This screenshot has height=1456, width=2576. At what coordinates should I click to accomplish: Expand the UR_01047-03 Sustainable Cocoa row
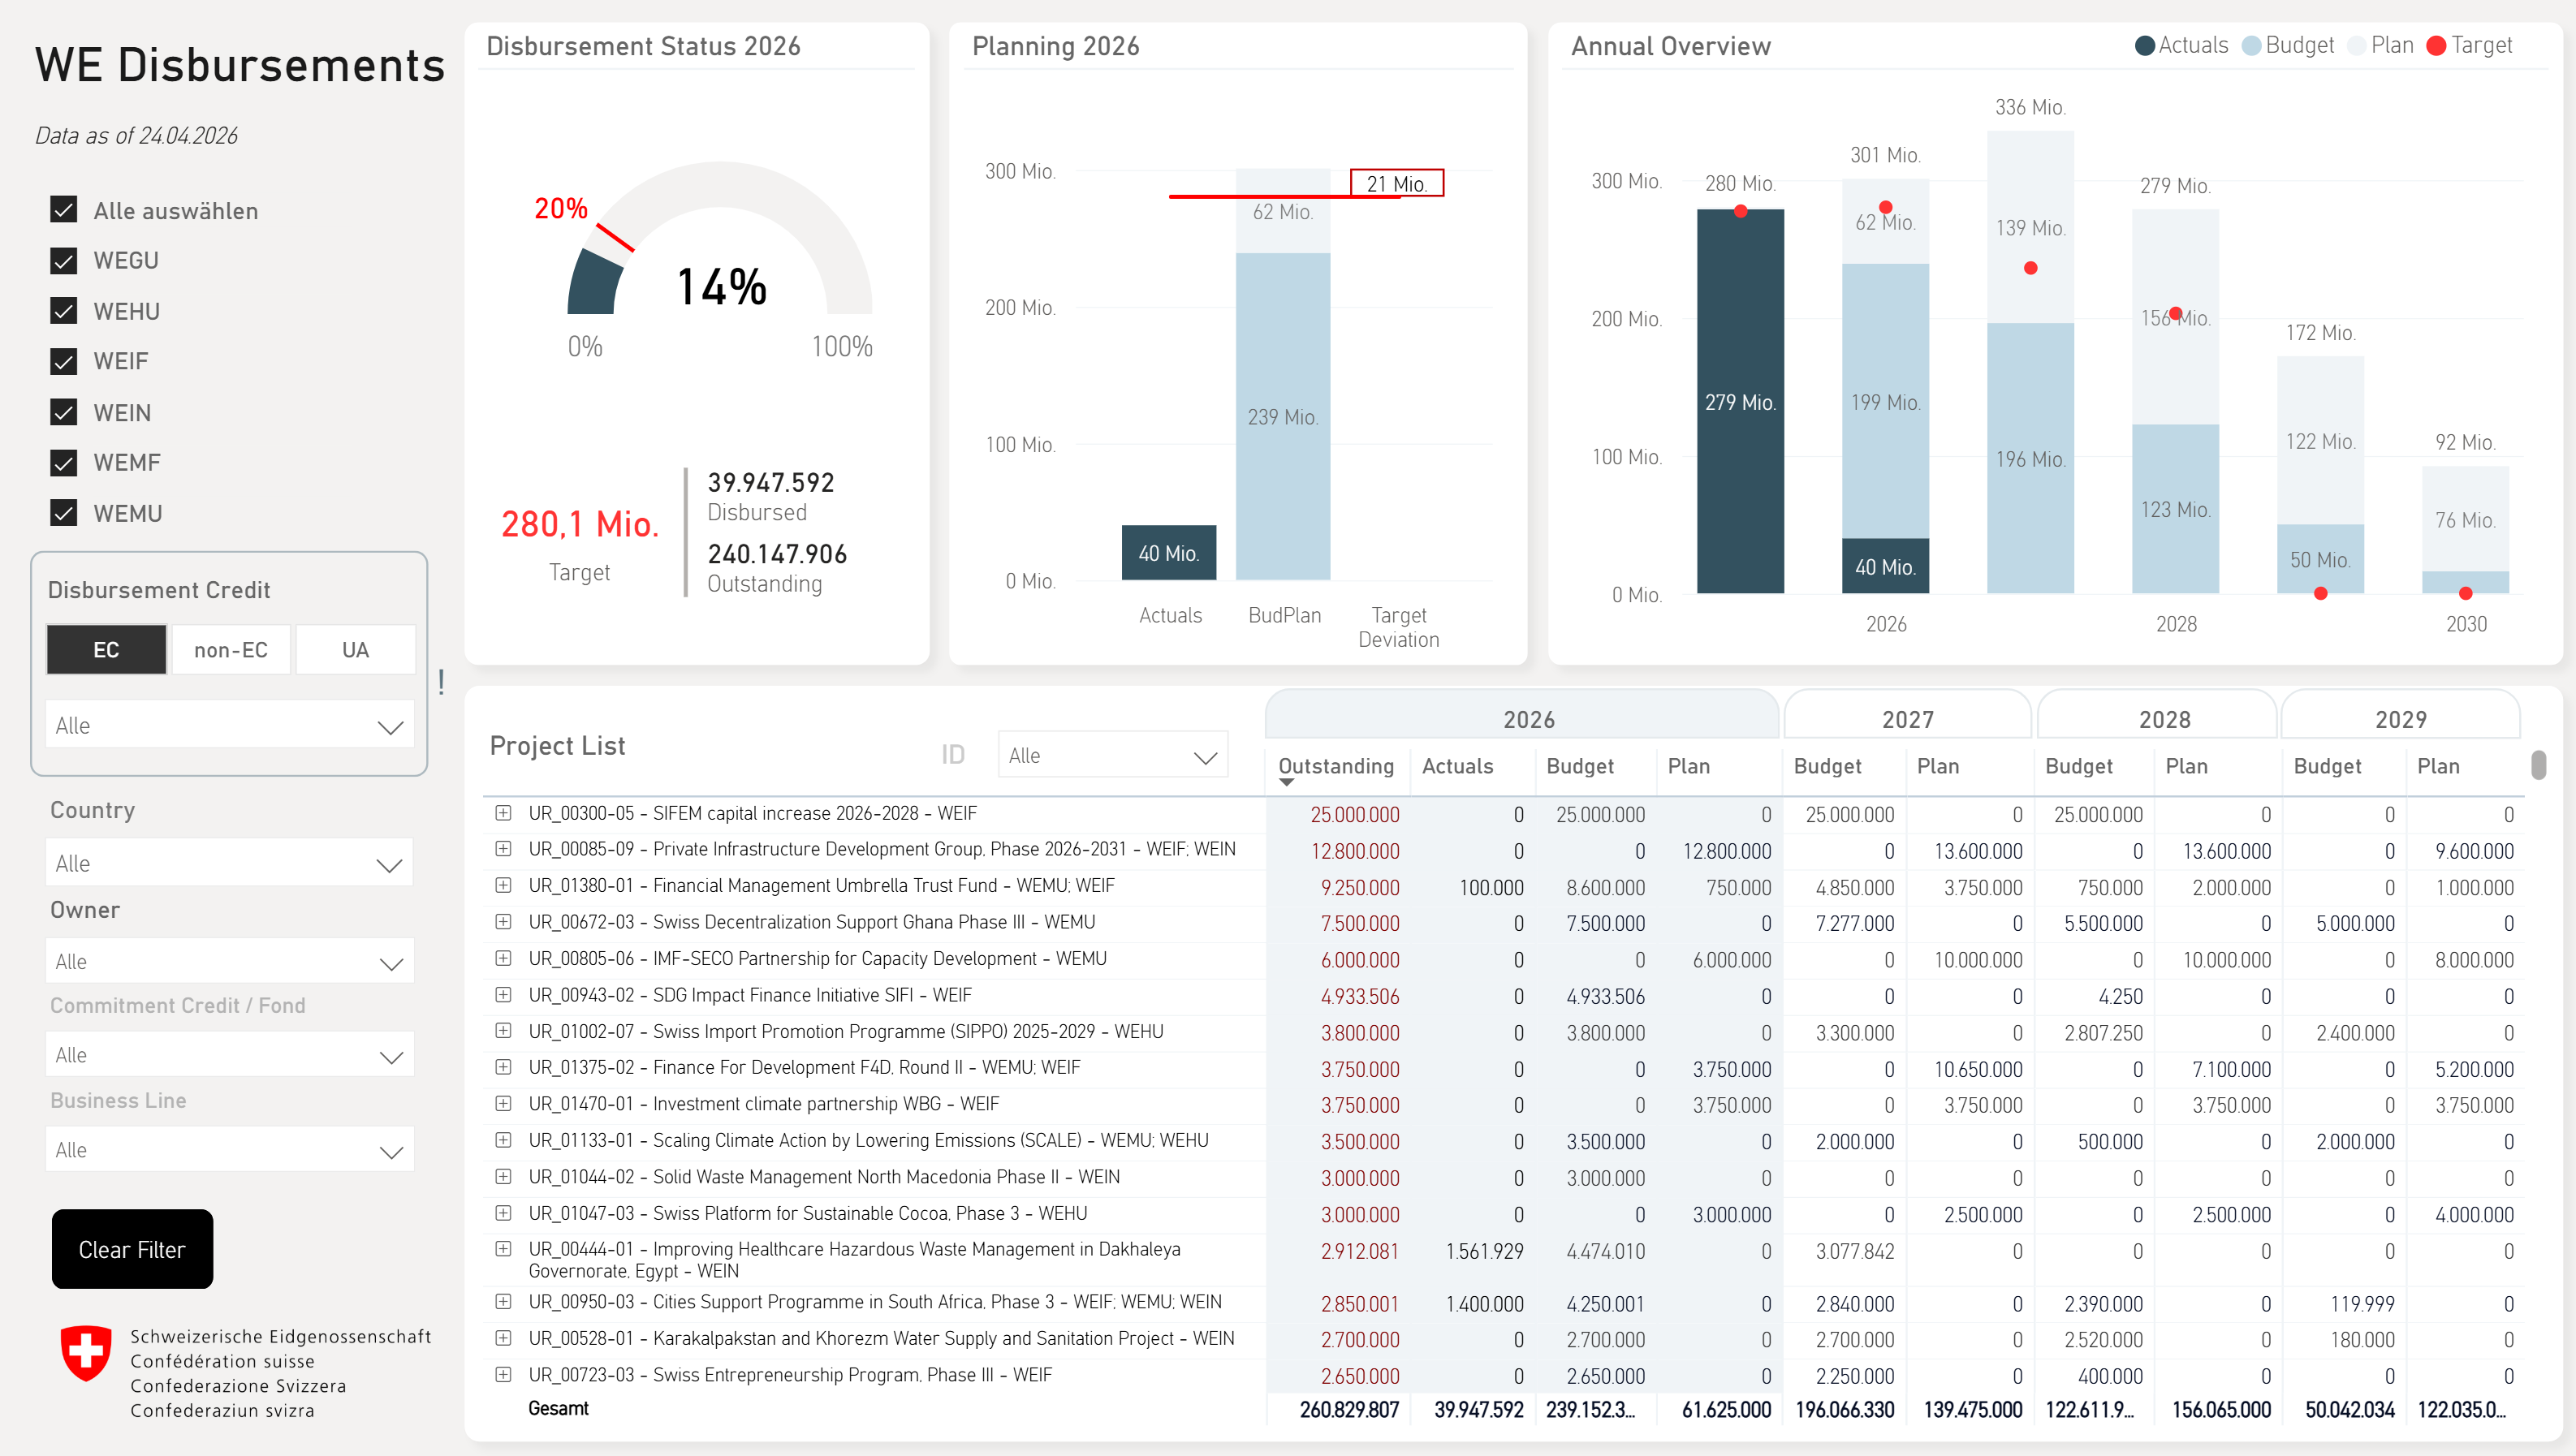click(503, 1213)
